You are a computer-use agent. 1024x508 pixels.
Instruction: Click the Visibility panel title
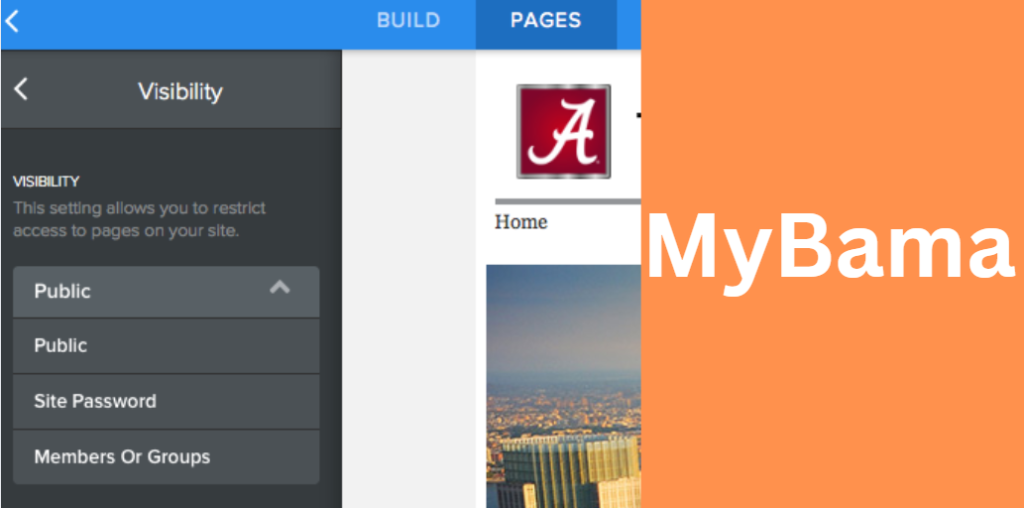pyautogui.click(x=180, y=91)
